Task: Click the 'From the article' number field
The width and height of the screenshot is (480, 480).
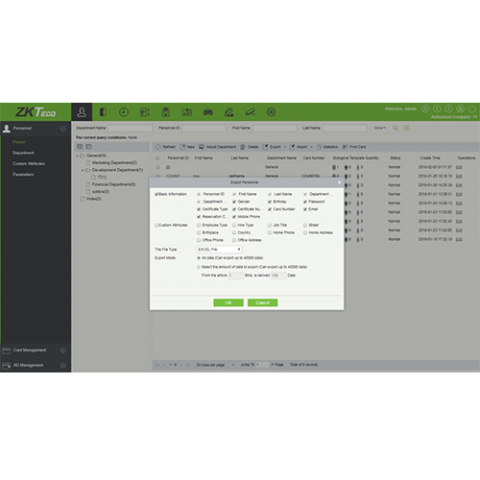Action: (x=236, y=275)
